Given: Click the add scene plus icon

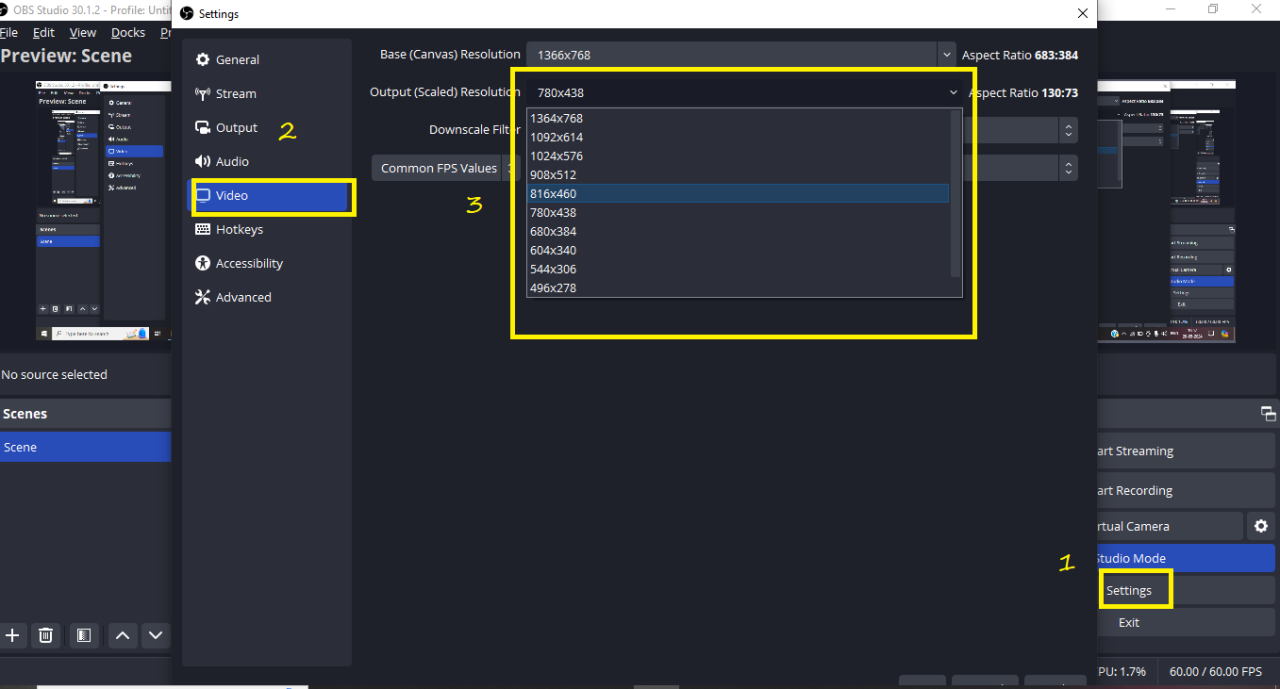Looking at the screenshot, I should pyautogui.click(x=13, y=635).
